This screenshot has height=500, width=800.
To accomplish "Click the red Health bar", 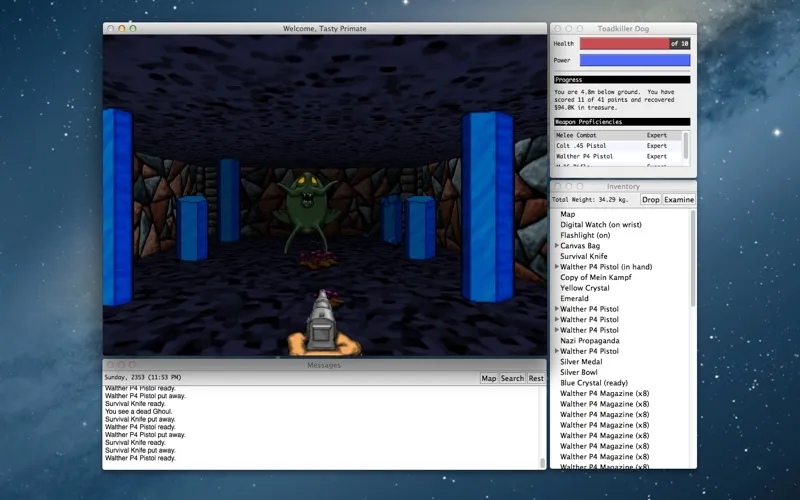I will click(624, 44).
